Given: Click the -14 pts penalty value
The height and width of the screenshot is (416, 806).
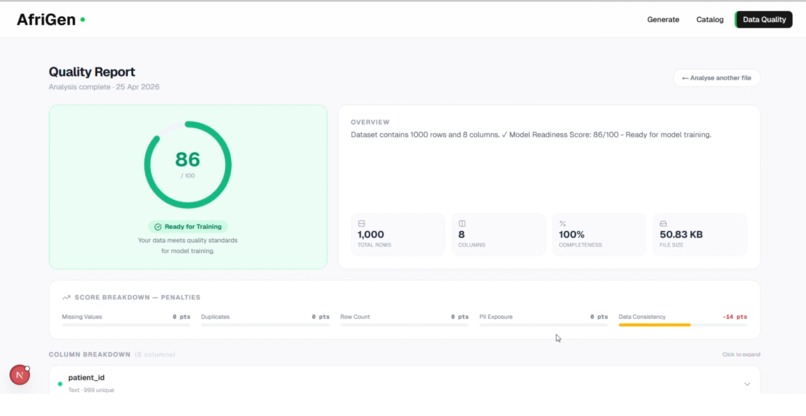Looking at the screenshot, I should (735, 317).
